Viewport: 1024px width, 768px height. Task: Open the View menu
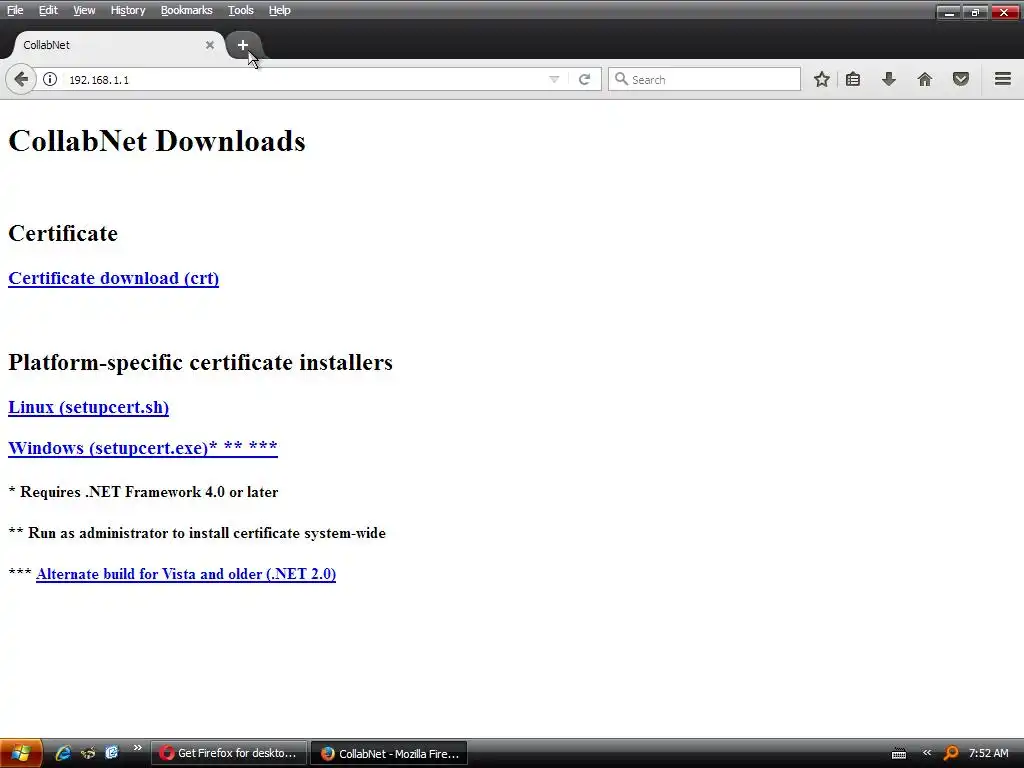[x=84, y=10]
